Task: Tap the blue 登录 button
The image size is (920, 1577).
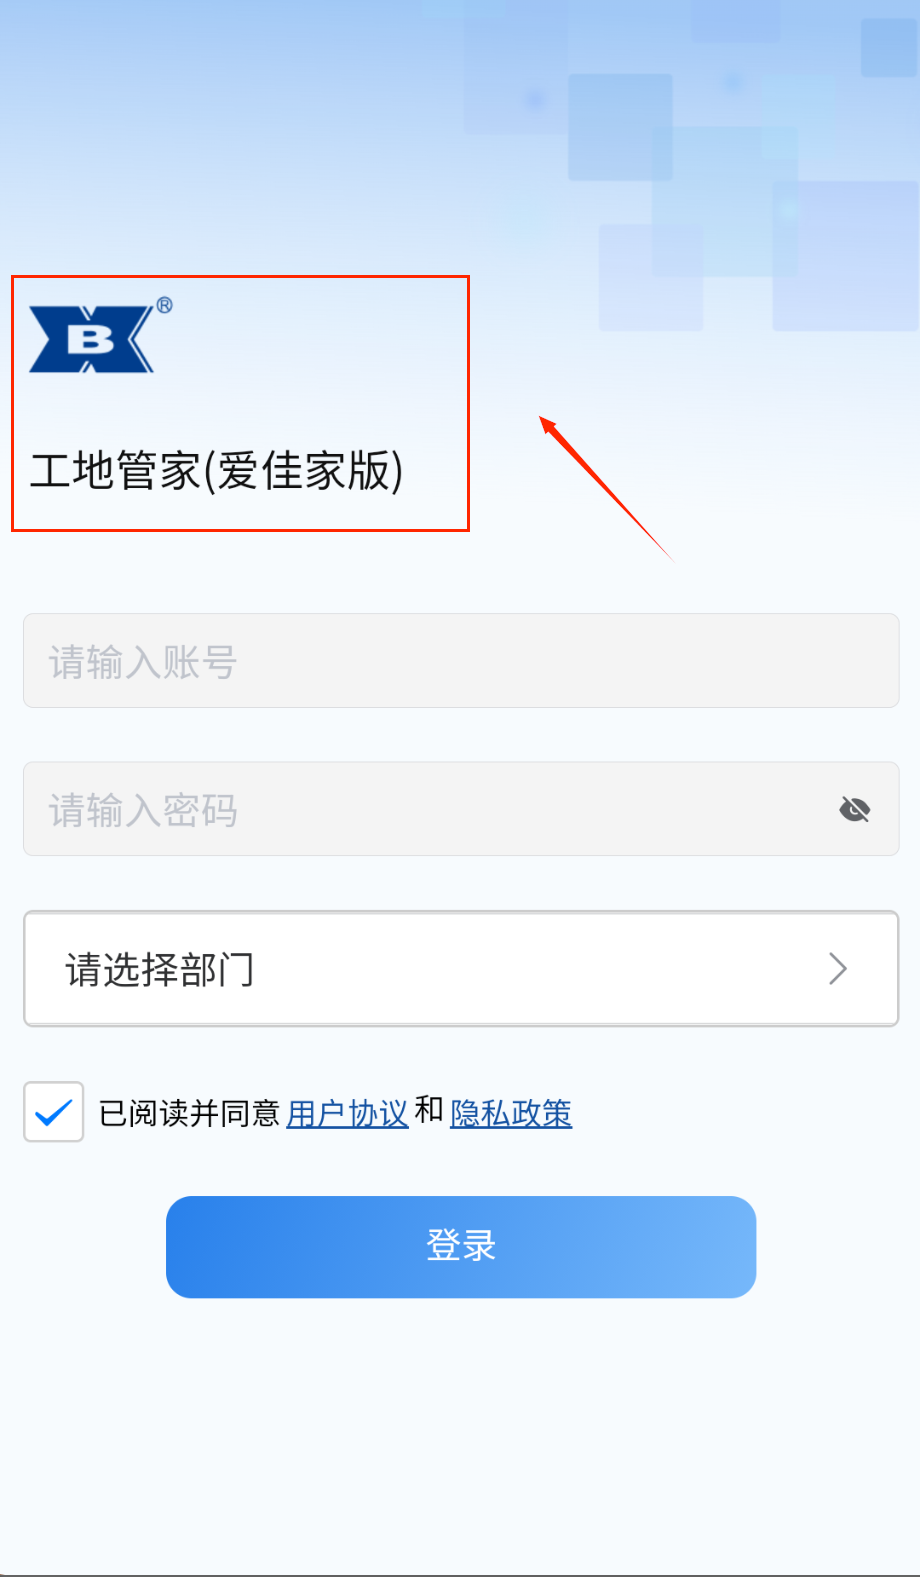Action: tap(461, 1247)
